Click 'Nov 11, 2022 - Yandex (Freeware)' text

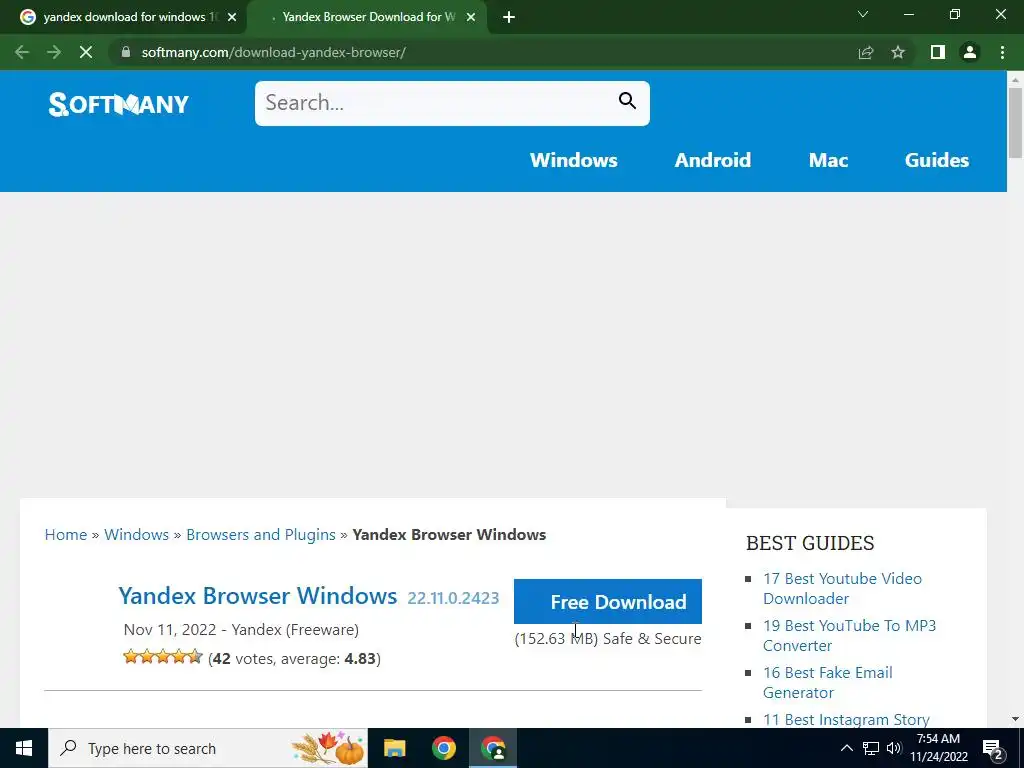click(241, 630)
